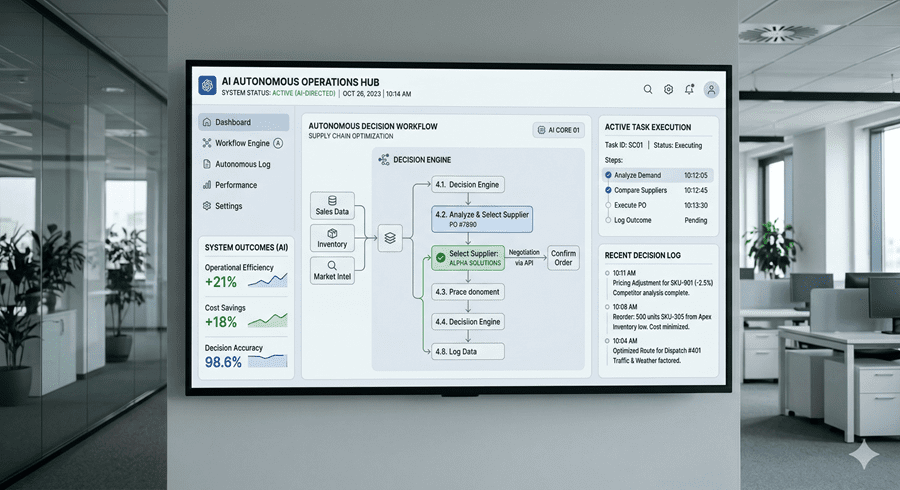Click the layers stack icon node

click(x=390, y=238)
